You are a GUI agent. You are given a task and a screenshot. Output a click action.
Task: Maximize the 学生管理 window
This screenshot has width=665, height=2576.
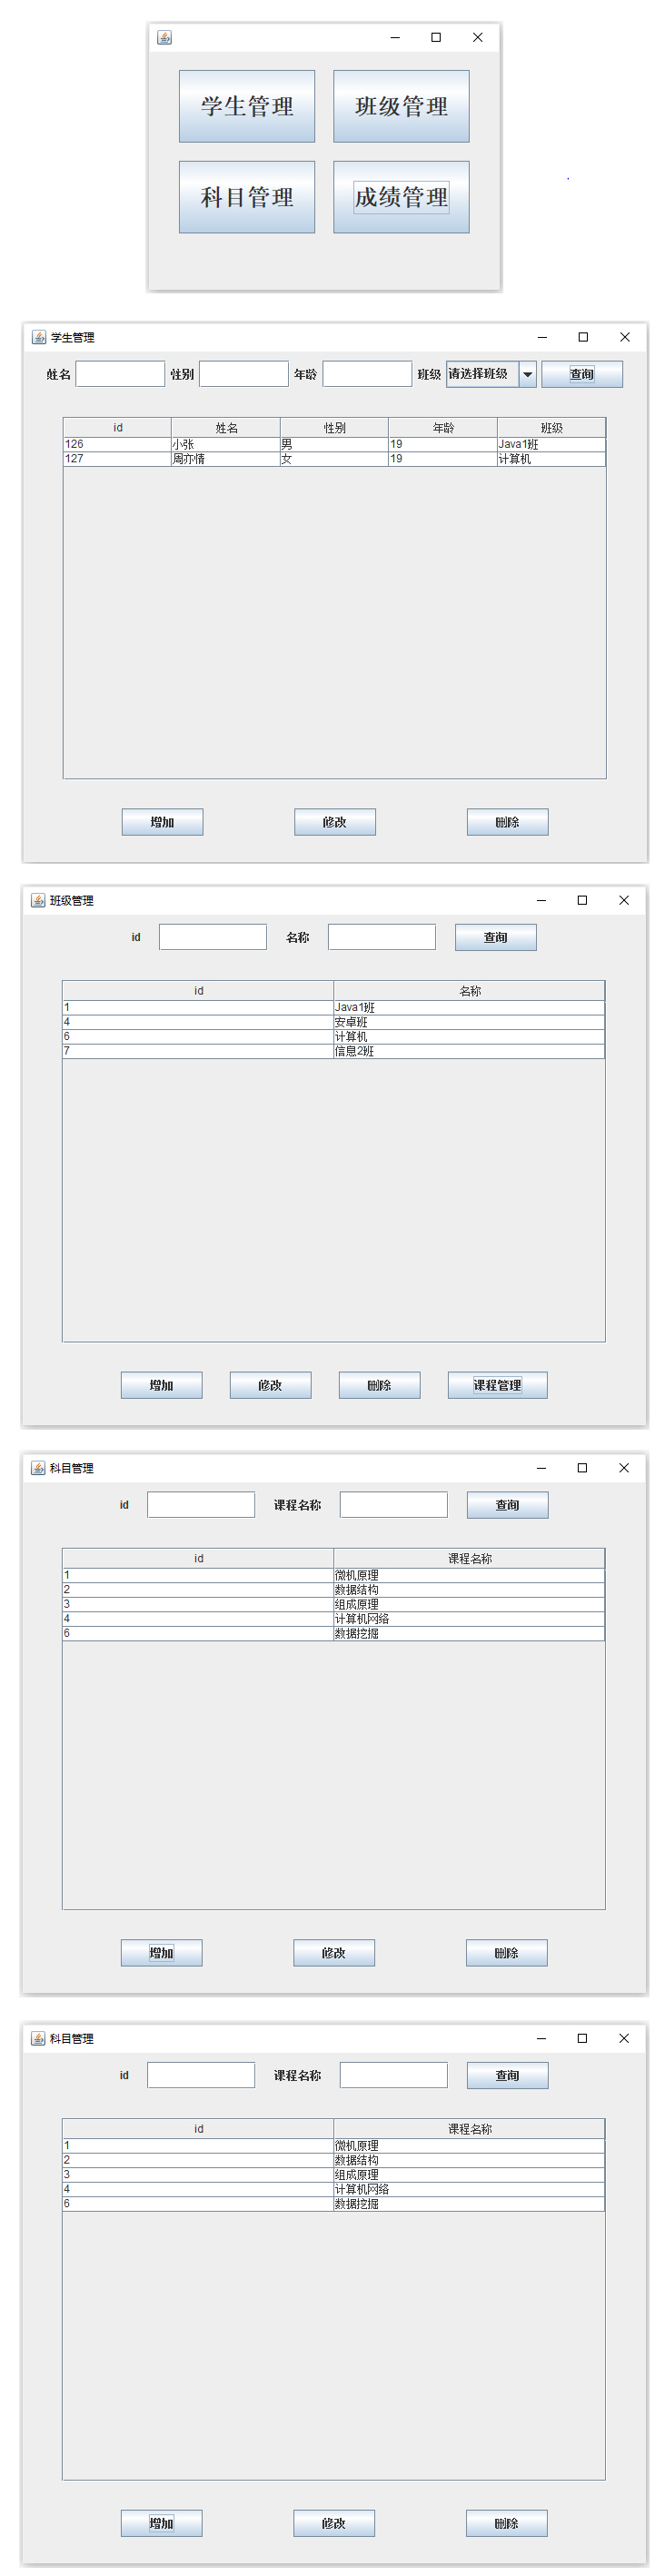click(583, 337)
